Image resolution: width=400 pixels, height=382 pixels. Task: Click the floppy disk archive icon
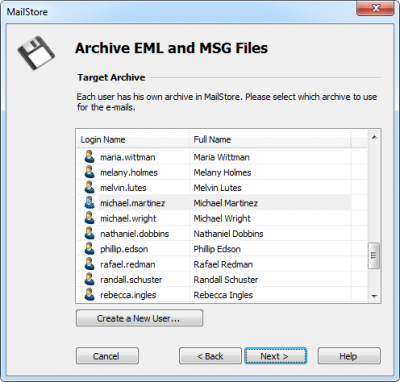36,53
